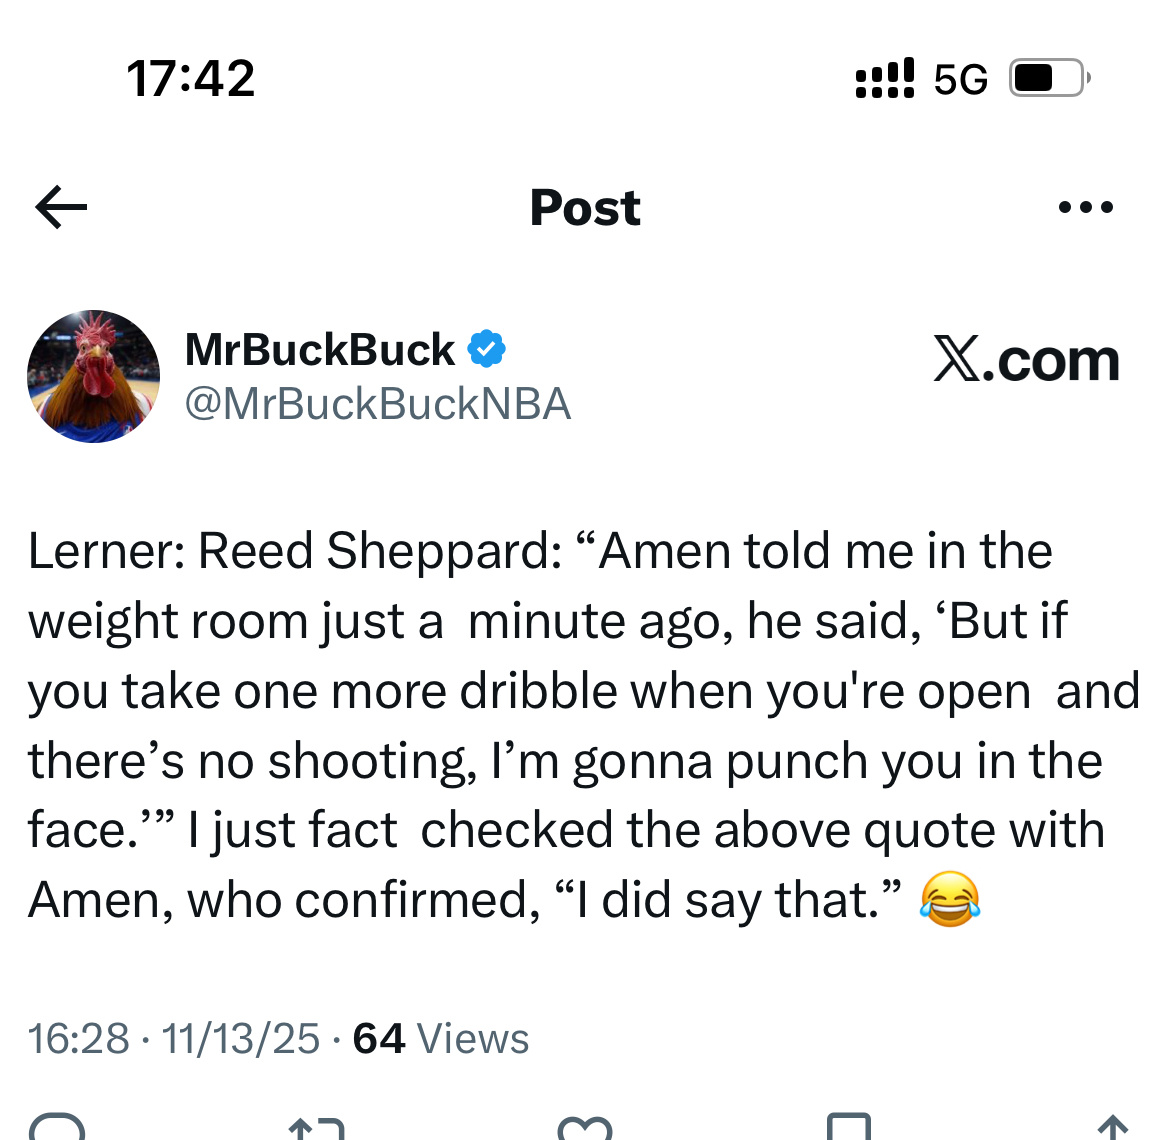Screen dimensions: 1170x1140
Task: Tap the back arrow icon
Action: tap(61, 207)
